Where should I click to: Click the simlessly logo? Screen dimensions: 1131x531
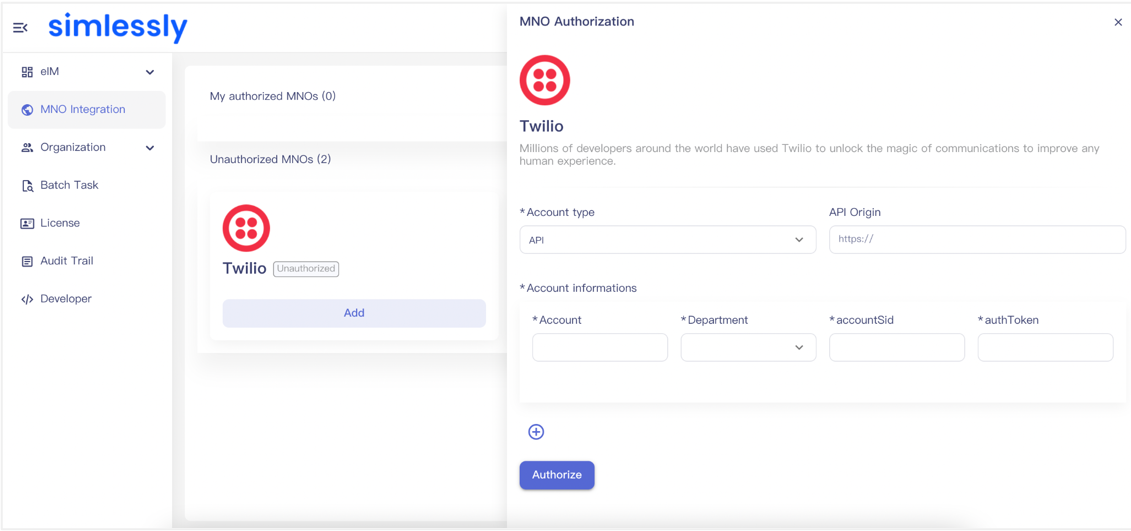point(118,27)
